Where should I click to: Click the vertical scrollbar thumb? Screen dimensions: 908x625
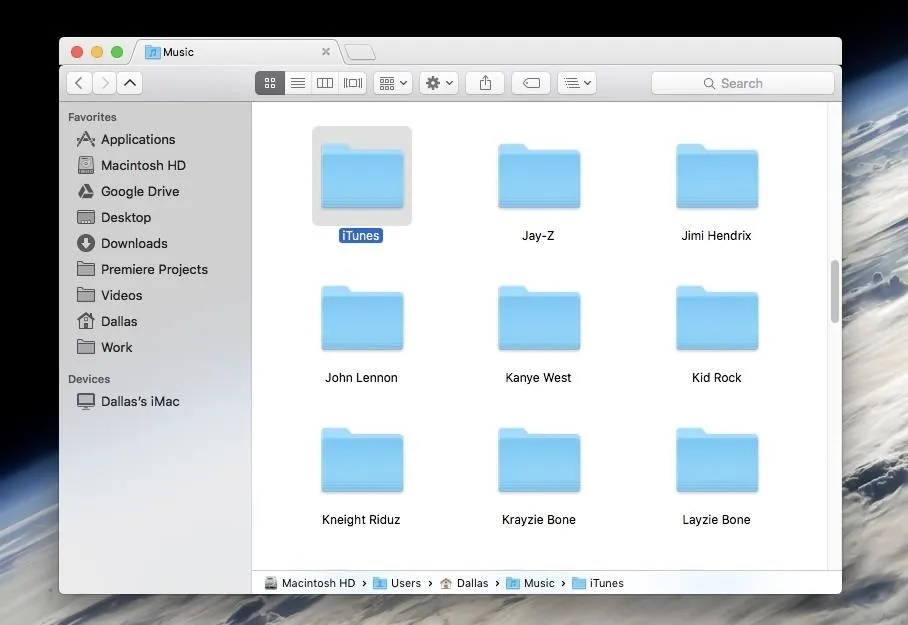(834, 291)
